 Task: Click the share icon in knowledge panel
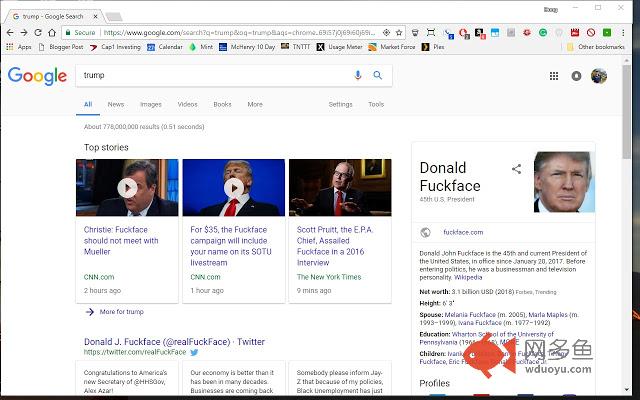(x=516, y=169)
